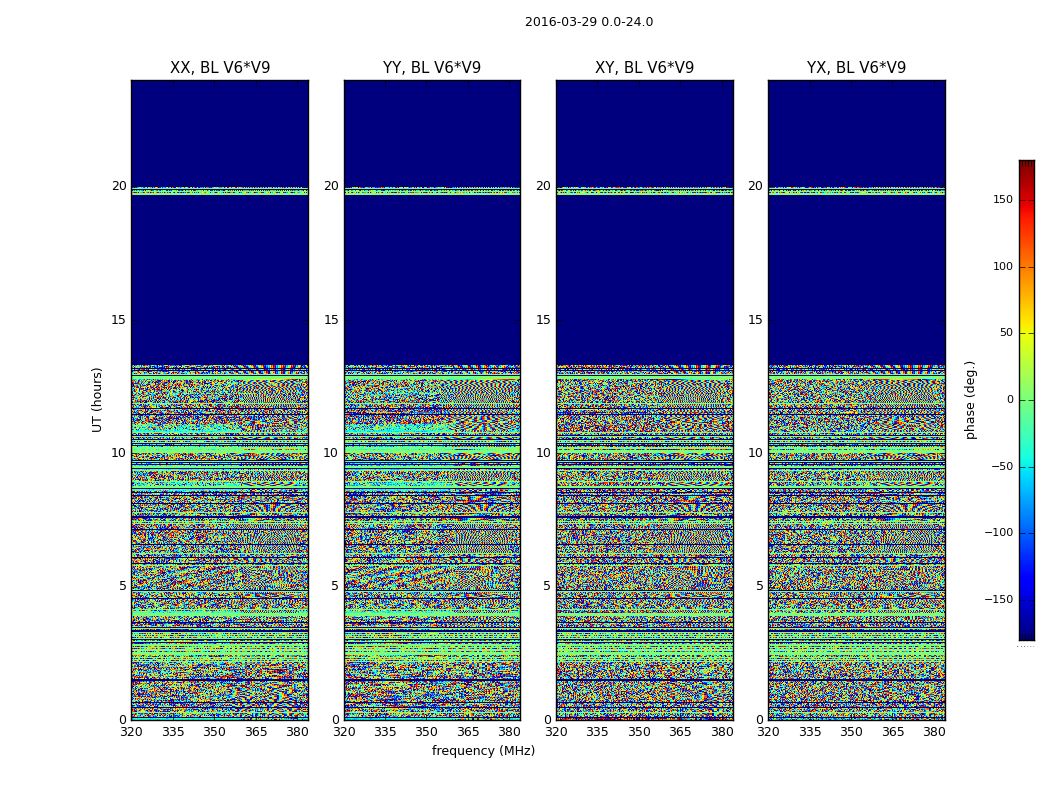Viewport: 1050px width, 800px height.
Task: Click colorbar tick label '50'
Action: 1006,333
